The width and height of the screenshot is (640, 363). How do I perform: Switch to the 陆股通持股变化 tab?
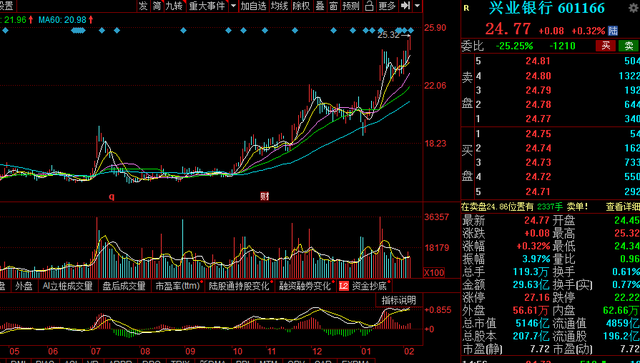(x=239, y=286)
